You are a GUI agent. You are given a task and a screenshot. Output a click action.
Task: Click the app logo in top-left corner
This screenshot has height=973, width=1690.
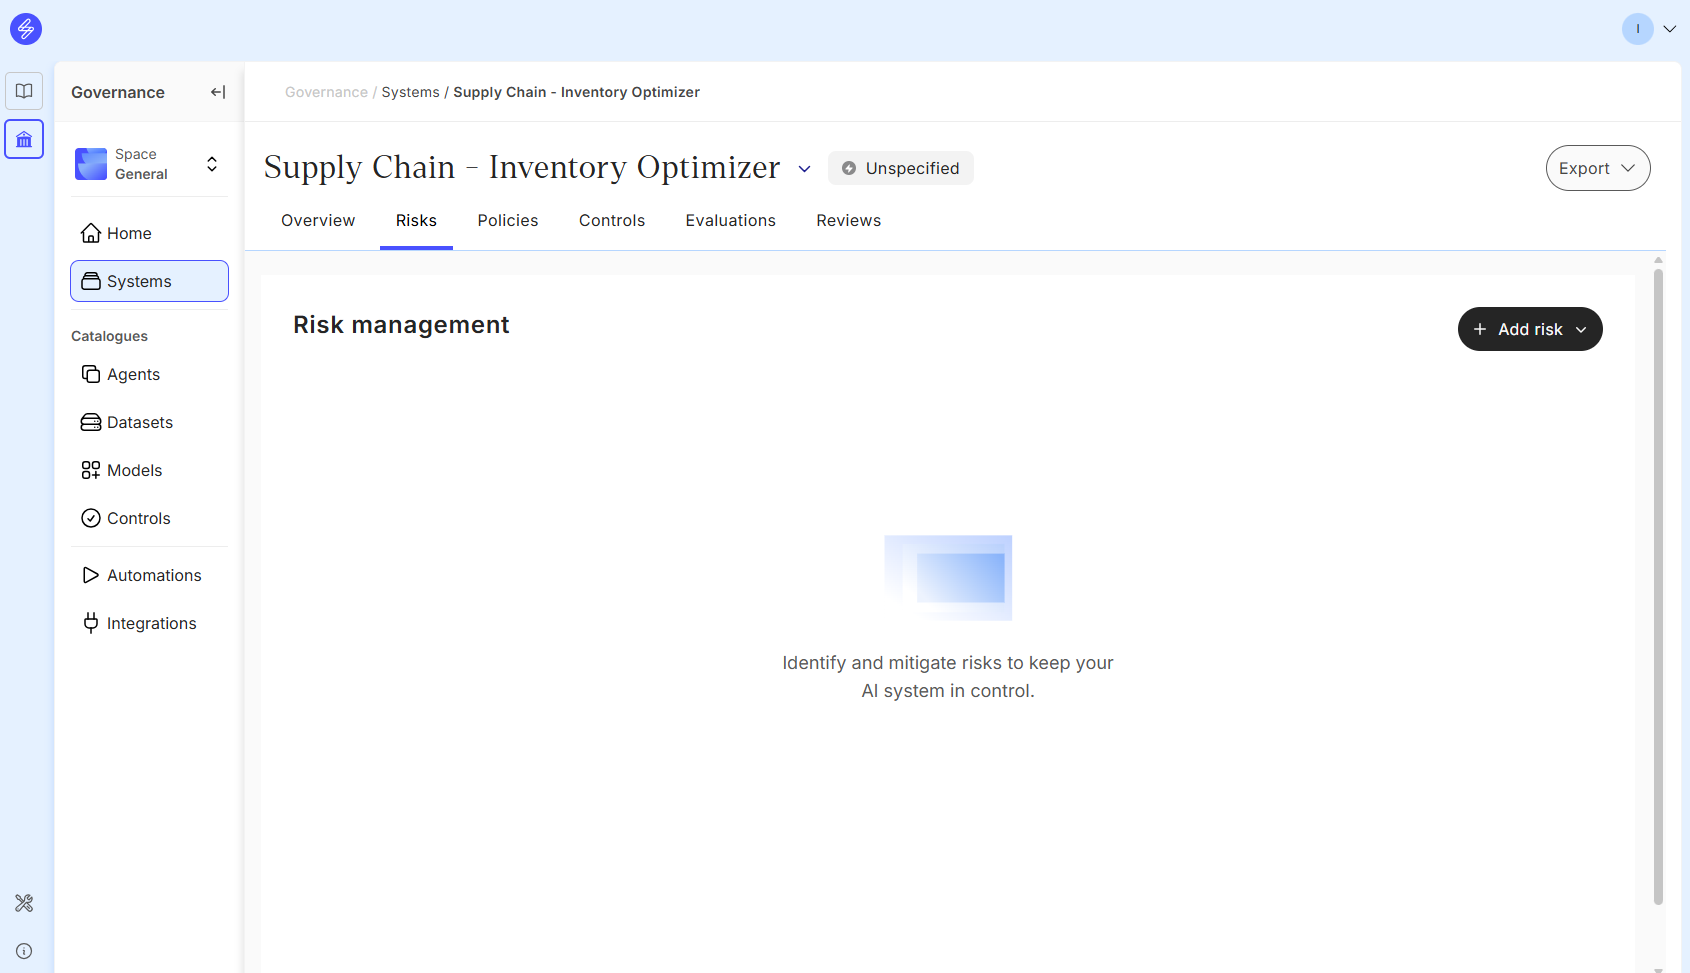pyautogui.click(x=25, y=29)
